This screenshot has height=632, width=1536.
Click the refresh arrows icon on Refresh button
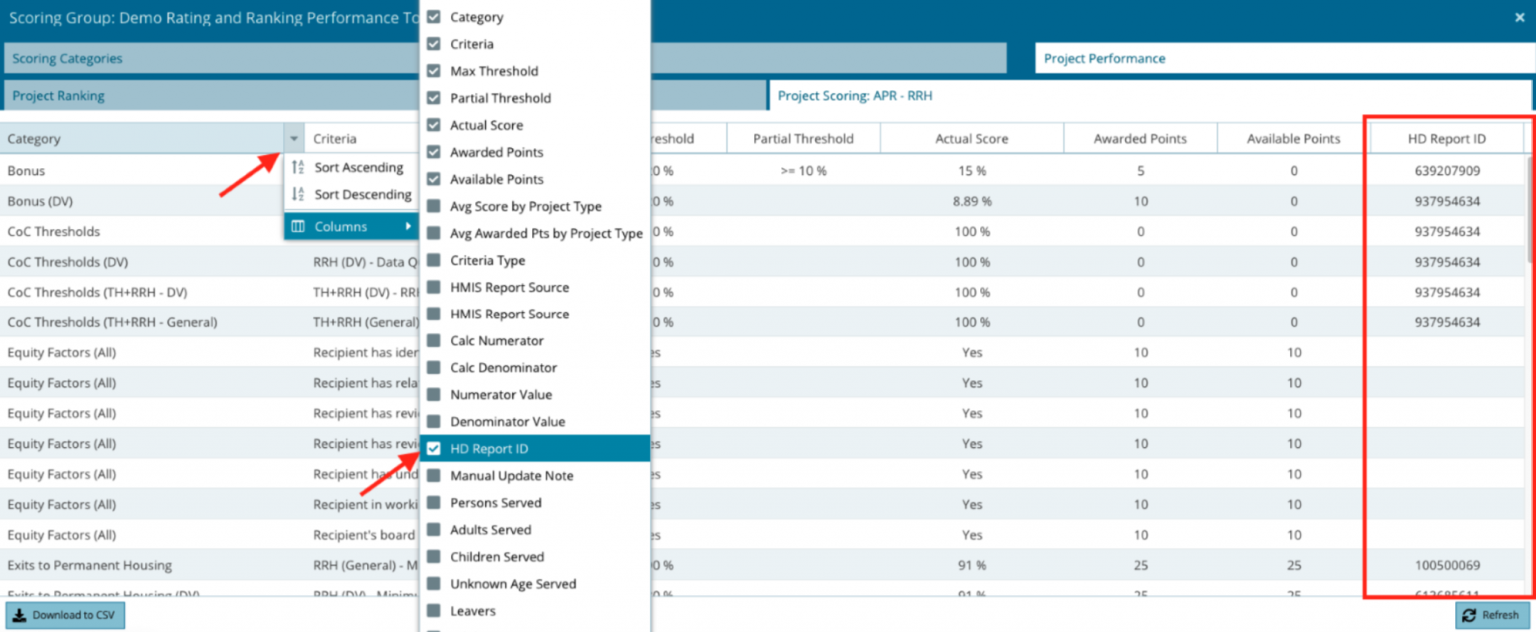tap(1467, 615)
